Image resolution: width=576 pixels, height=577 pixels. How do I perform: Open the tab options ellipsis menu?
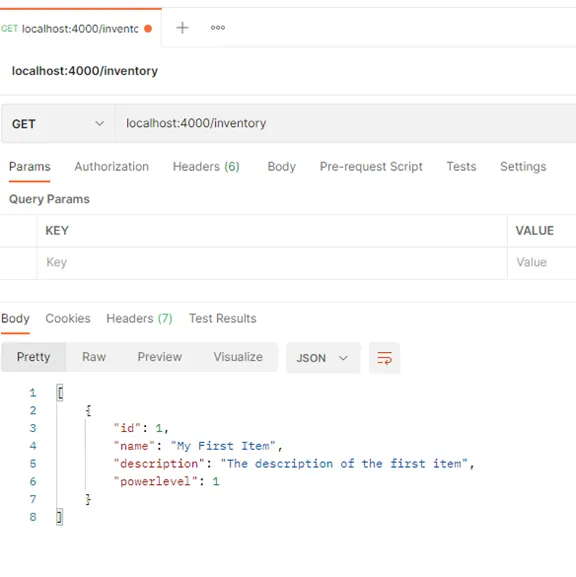(x=218, y=28)
